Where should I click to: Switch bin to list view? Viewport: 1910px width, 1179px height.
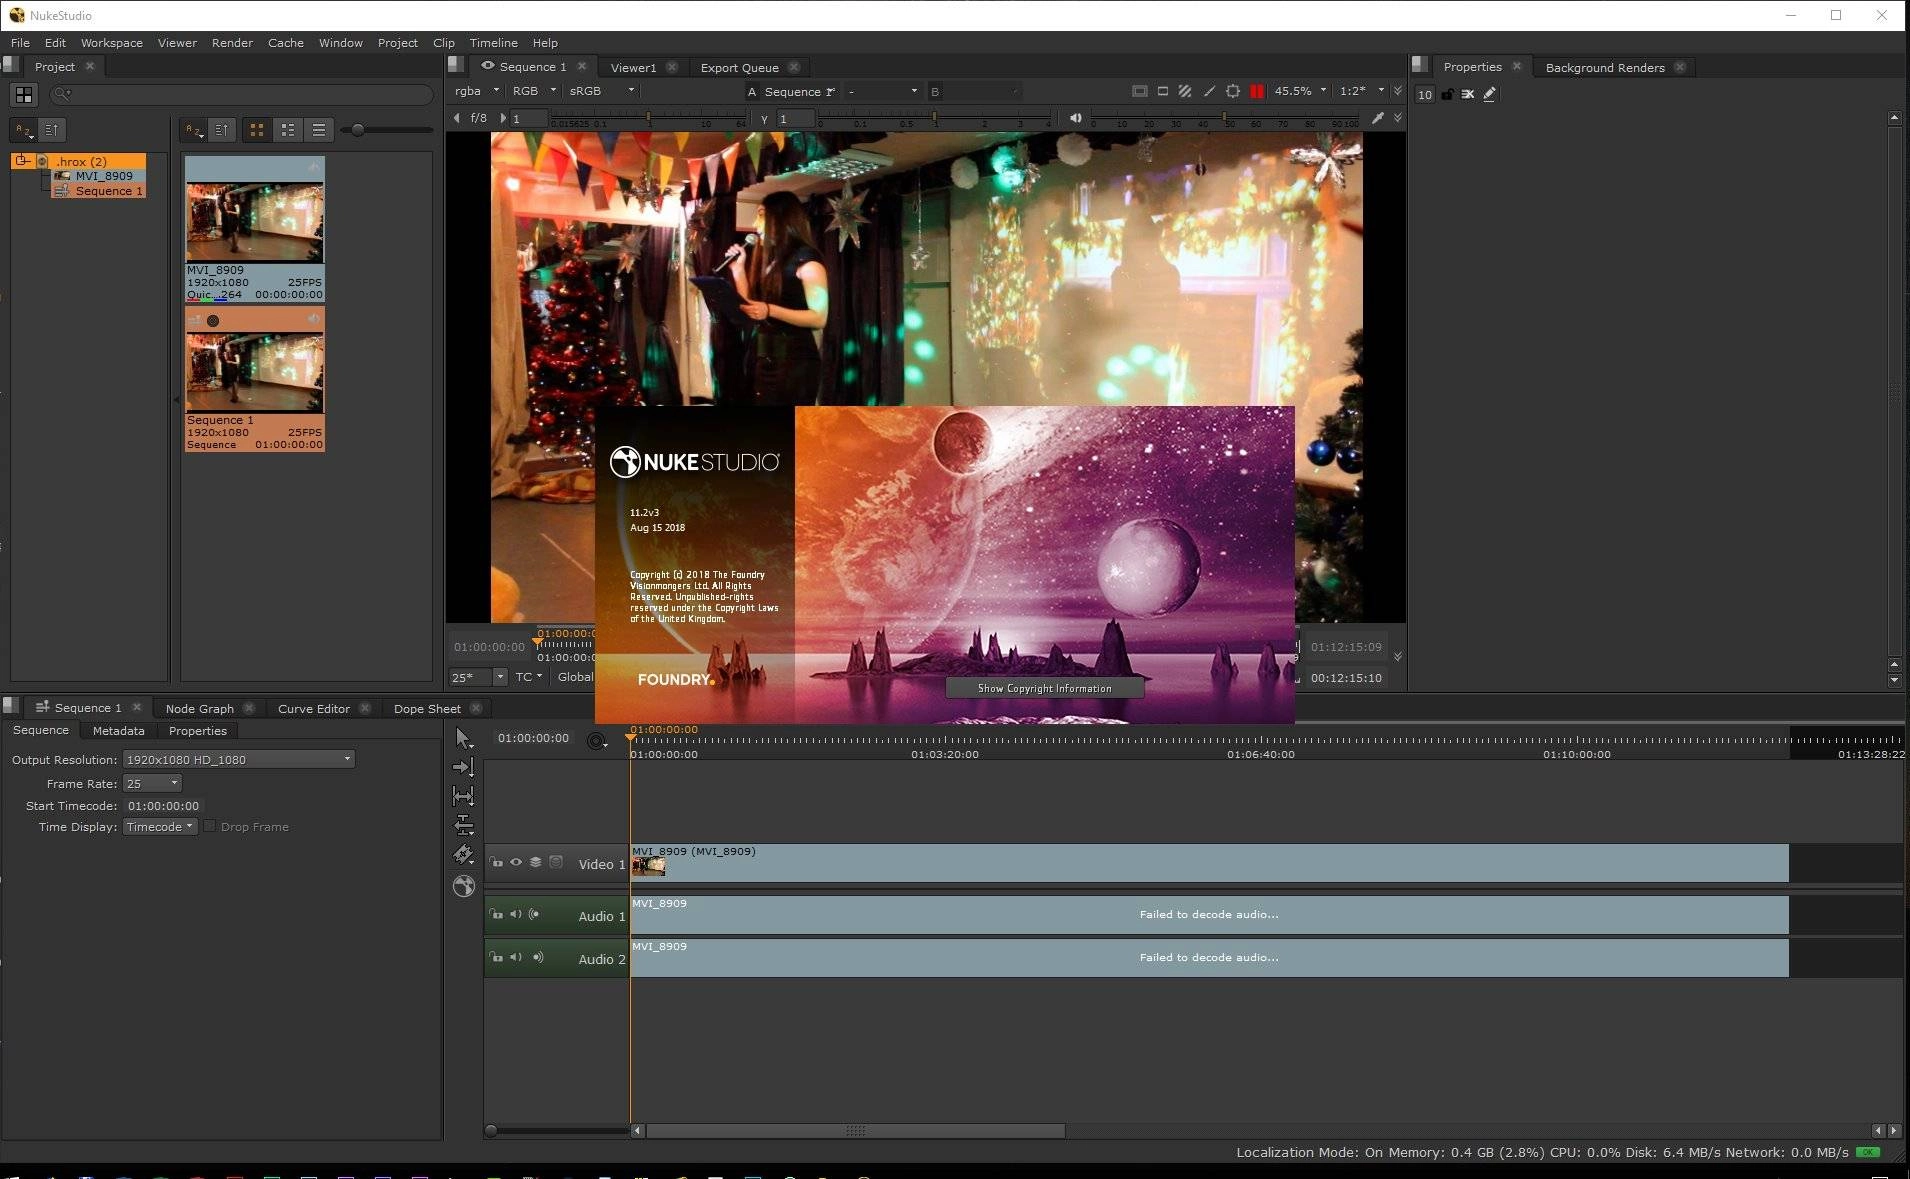[x=319, y=130]
